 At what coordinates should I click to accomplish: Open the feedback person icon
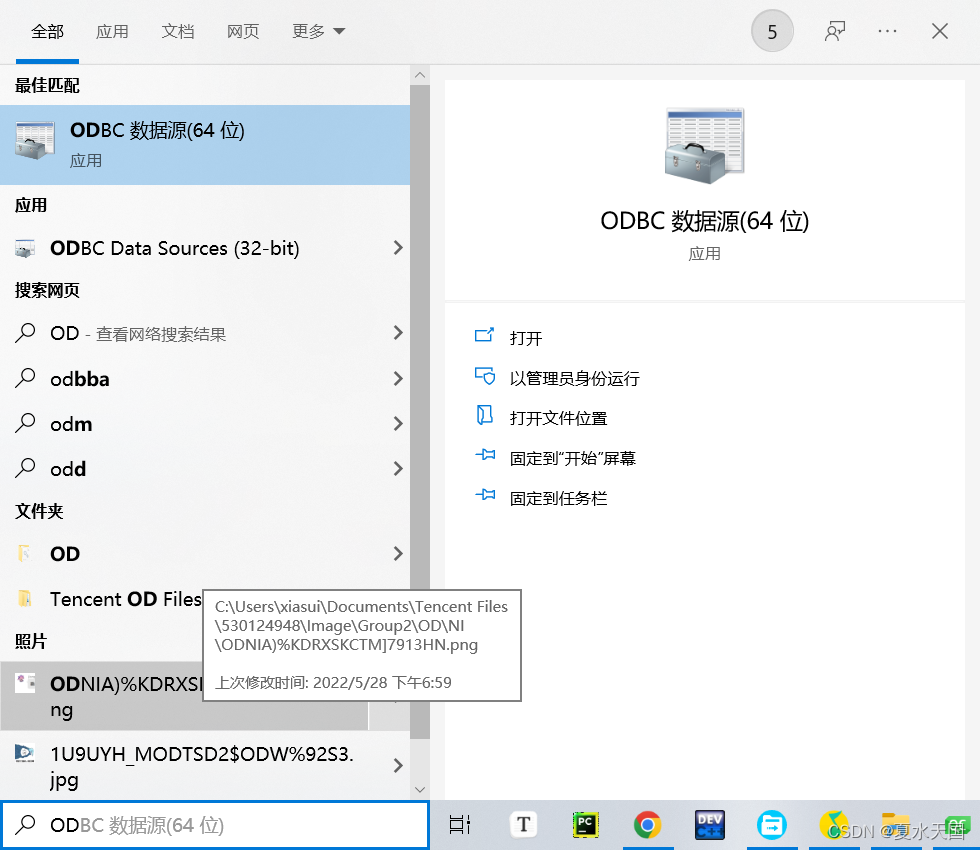(835, 31)
